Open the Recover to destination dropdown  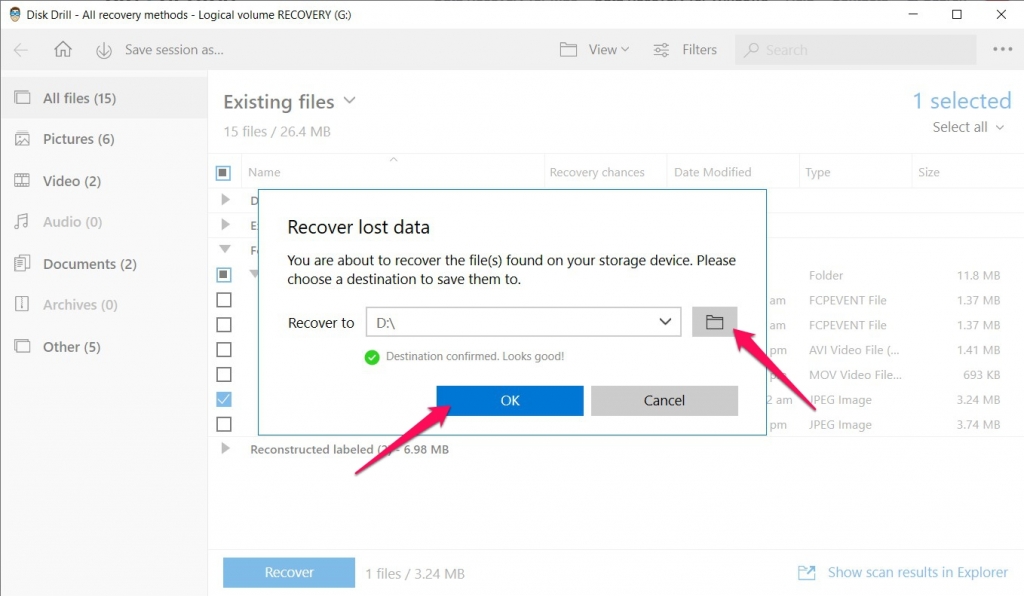[x=664, y=321]
